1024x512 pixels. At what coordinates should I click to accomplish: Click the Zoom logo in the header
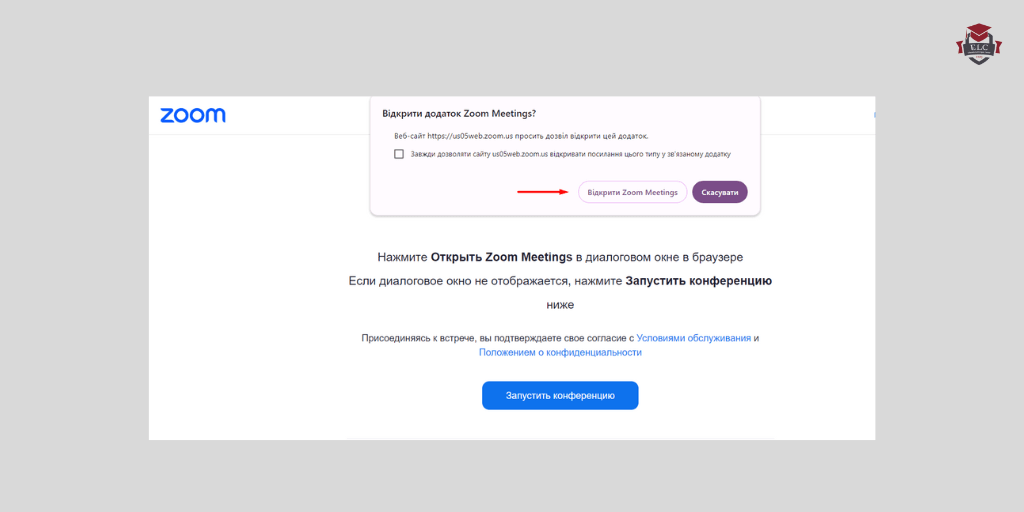(193, 116)
